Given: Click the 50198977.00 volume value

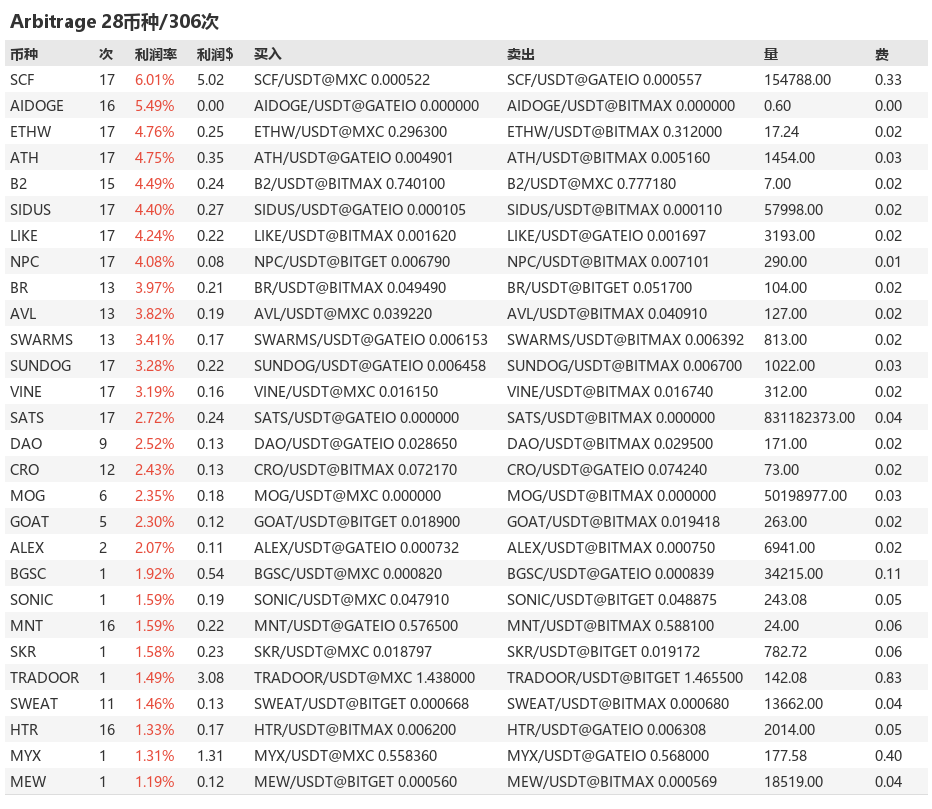Looking at the screenshot, I should click(805, 496).
